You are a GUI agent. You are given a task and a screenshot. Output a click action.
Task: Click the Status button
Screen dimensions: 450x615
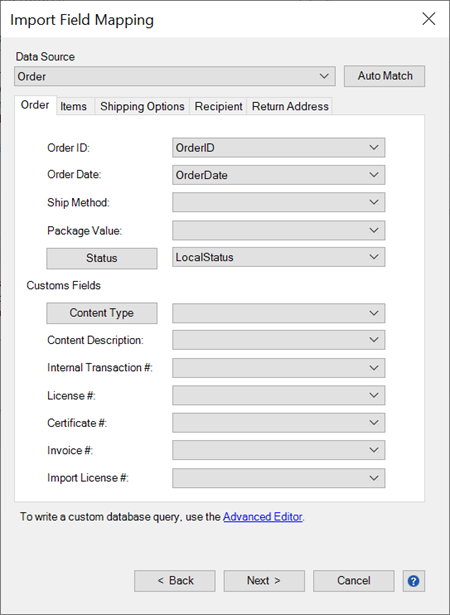(x=102, y=258)
